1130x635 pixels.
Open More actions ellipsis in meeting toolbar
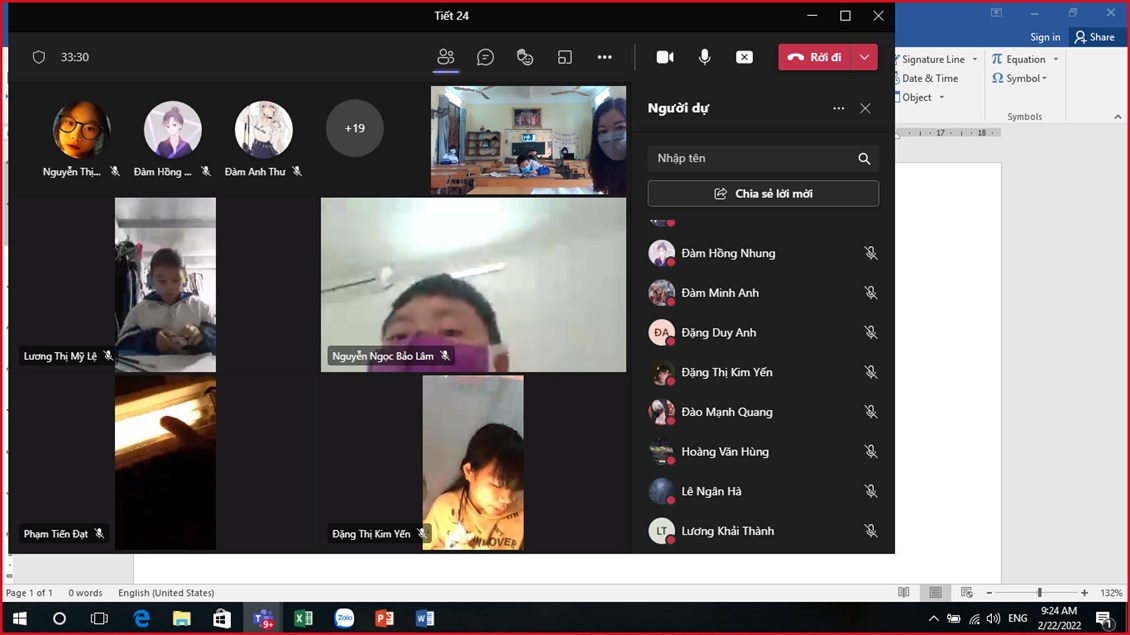pos(605,58)
